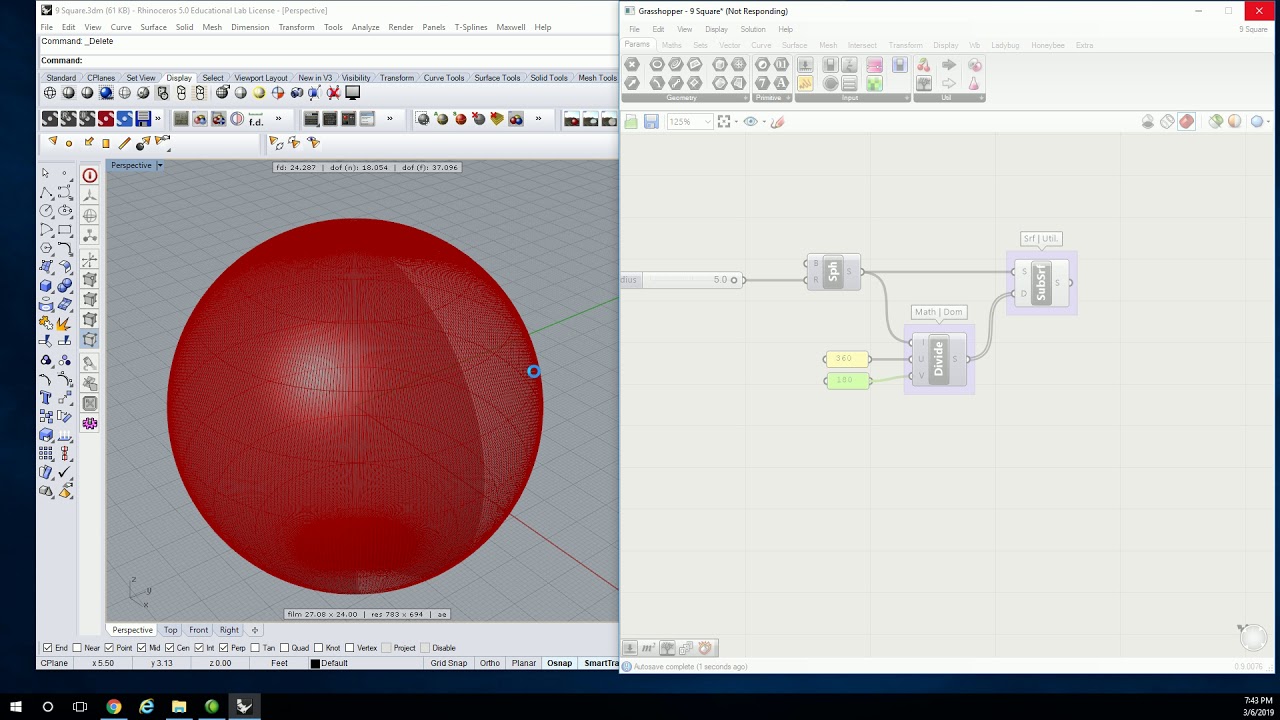This screenshot has height=720, width=1280.
Task: Toggle Osnap in the Rhino status bar
Action: 559,663
